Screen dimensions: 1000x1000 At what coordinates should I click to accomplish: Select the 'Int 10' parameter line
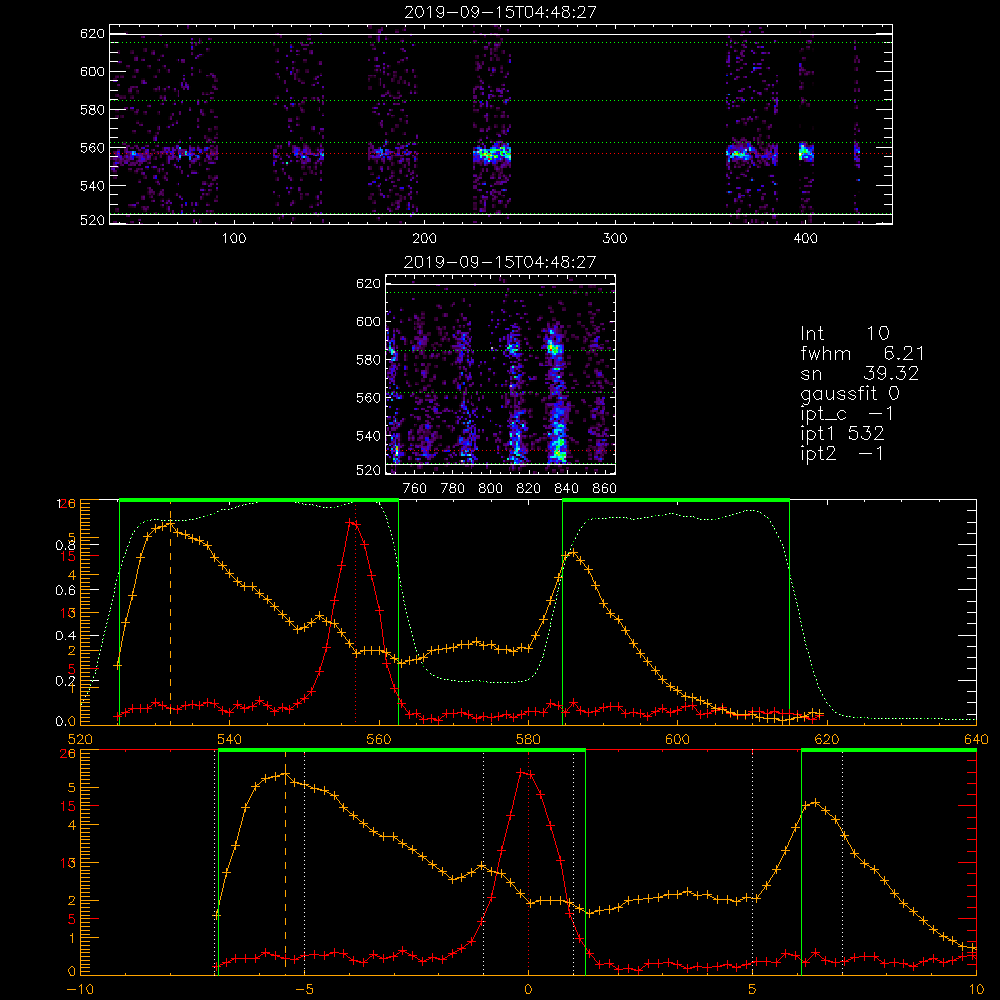(844, 333)
